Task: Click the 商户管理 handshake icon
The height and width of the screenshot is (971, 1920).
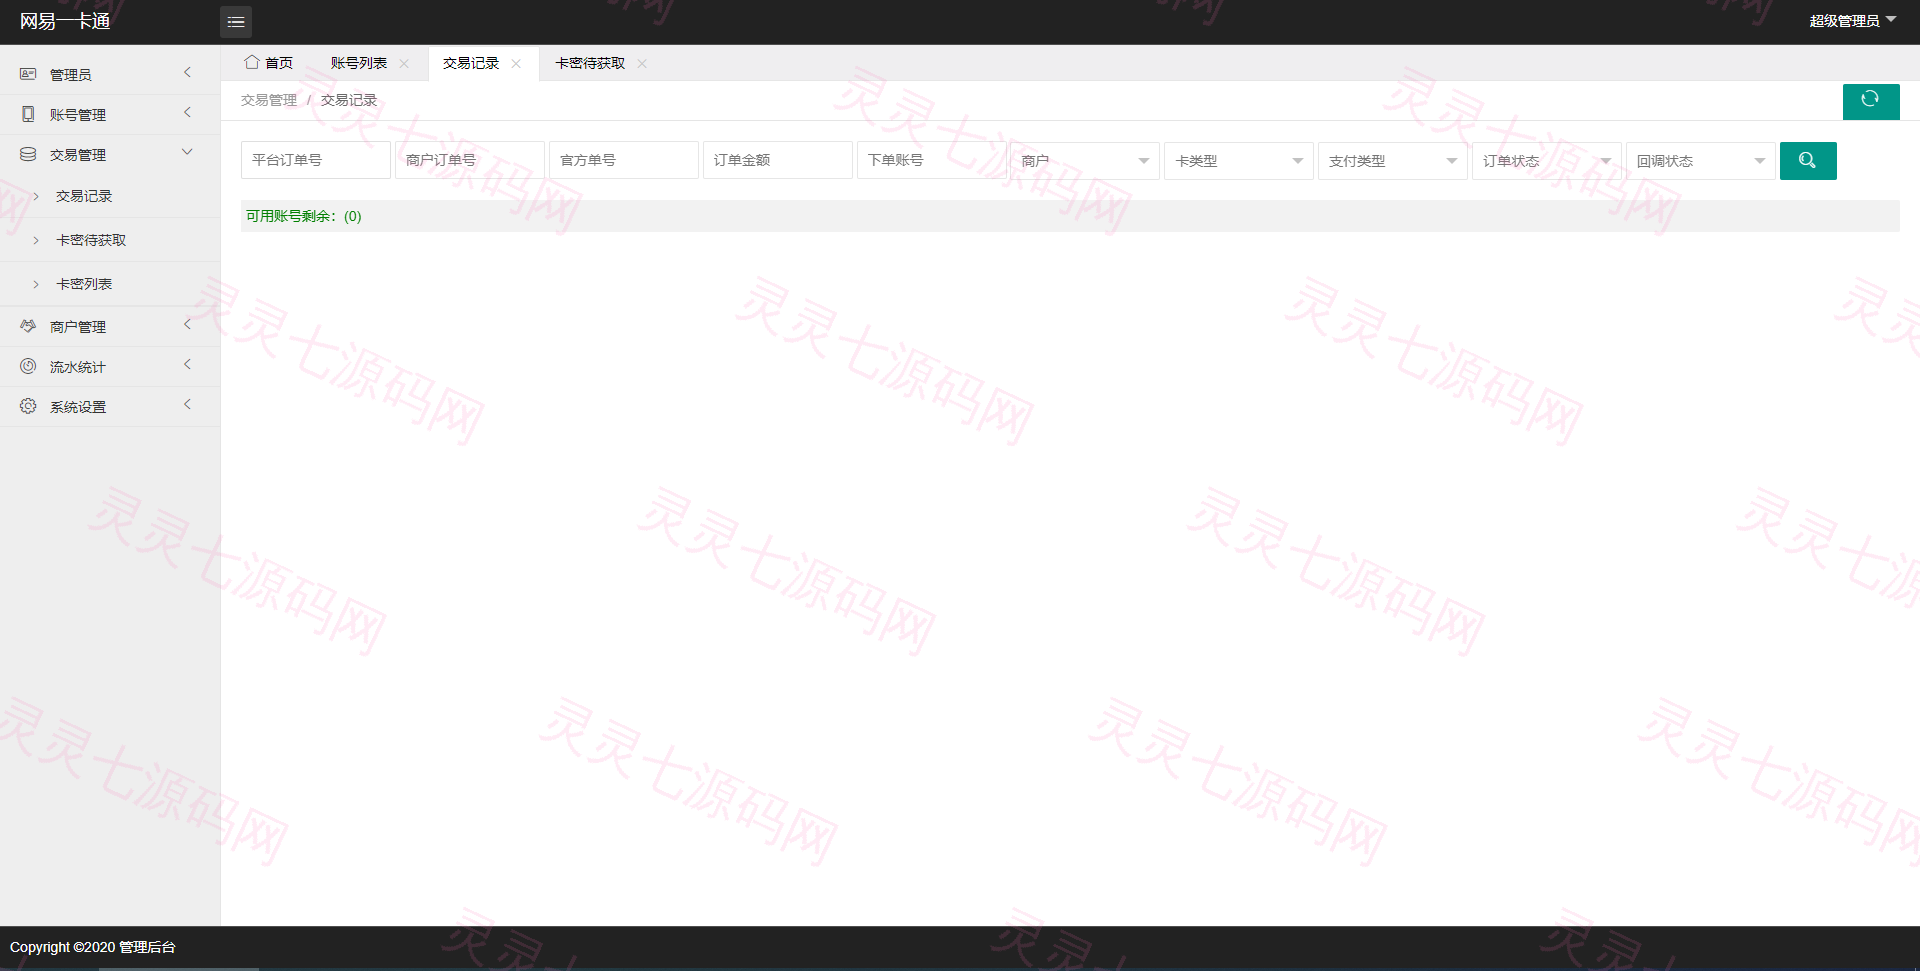Action: point(28,326)
